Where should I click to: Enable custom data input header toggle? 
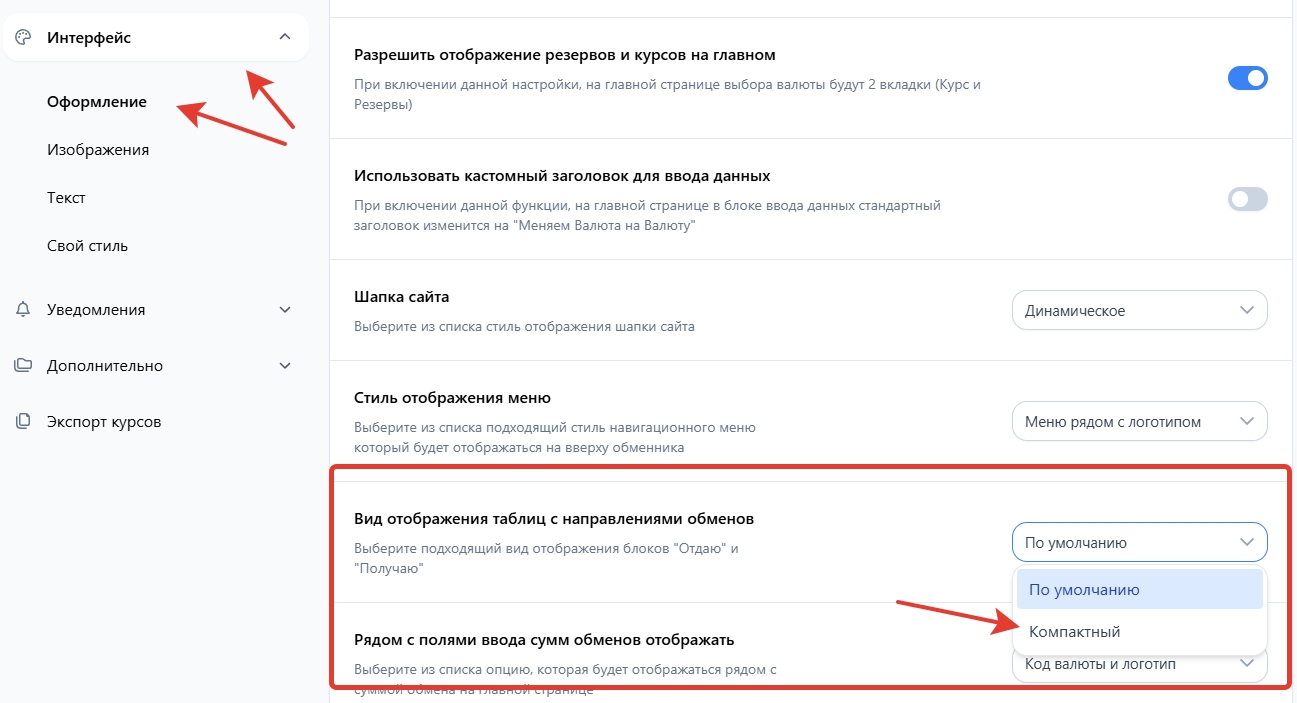(1247, 199)
